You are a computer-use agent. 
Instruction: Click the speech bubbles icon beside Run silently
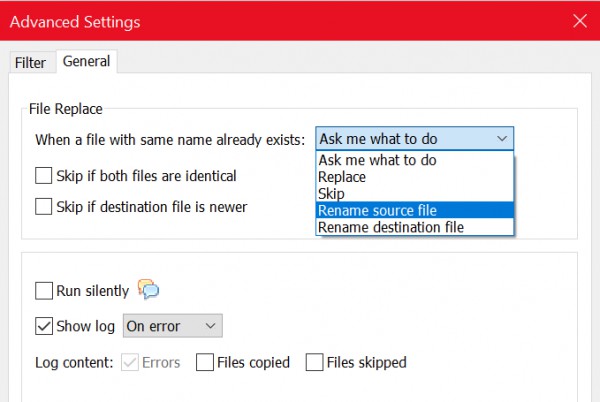click(x=148, y=290)
